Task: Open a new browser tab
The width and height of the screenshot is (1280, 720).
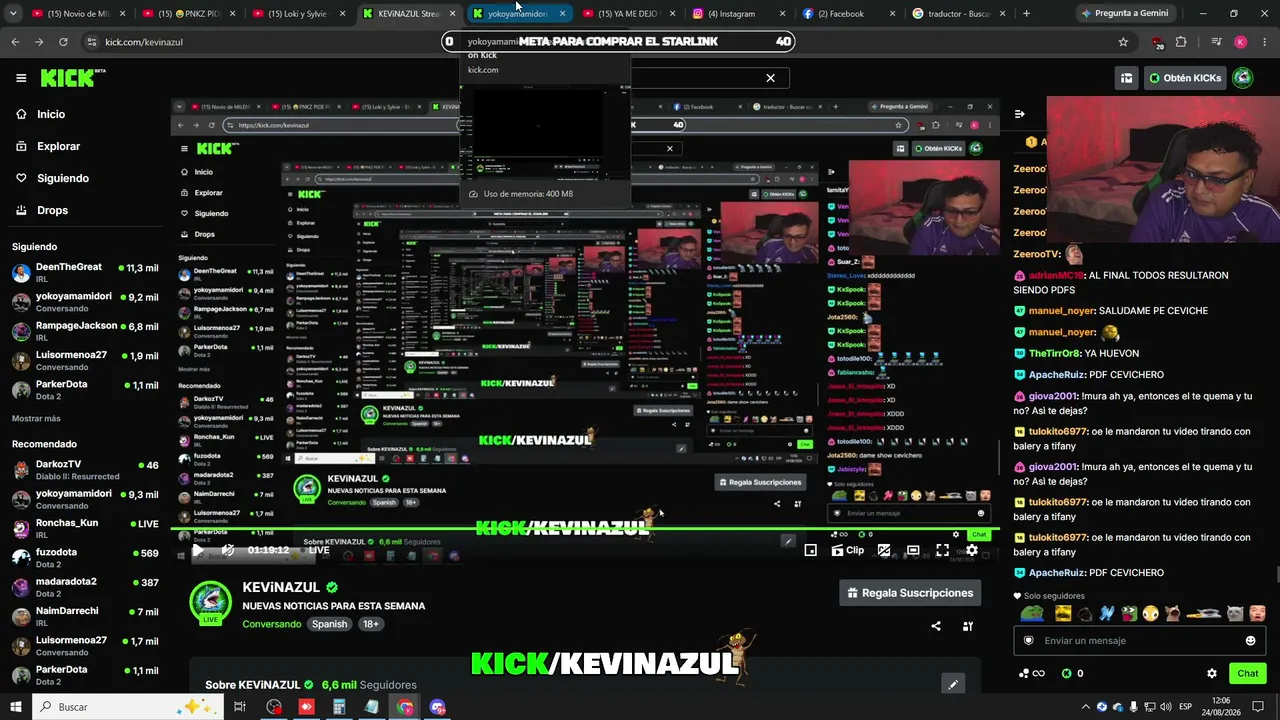Action: coord(1026,14)
